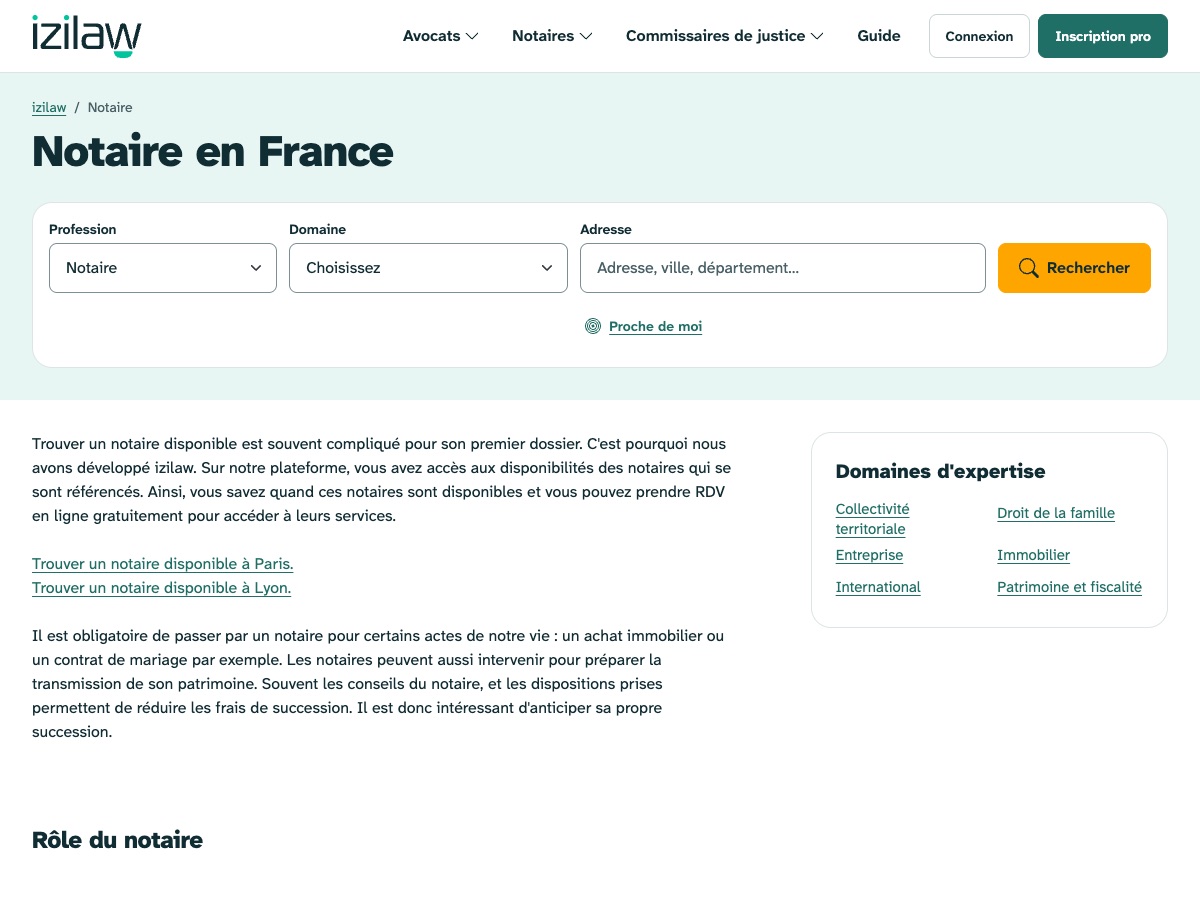
Task: Open the Profession dropdown set to Notaire
Action: [x=163, y=268]
